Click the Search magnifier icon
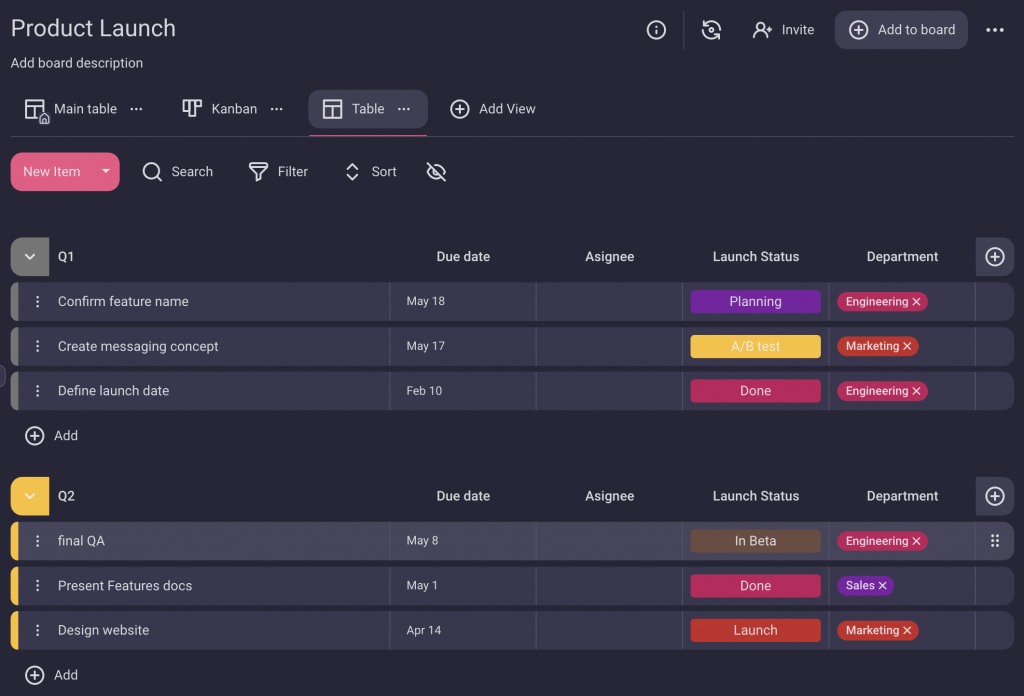Viewport: 1024px width, 696px height. click(x=152, y=172)
